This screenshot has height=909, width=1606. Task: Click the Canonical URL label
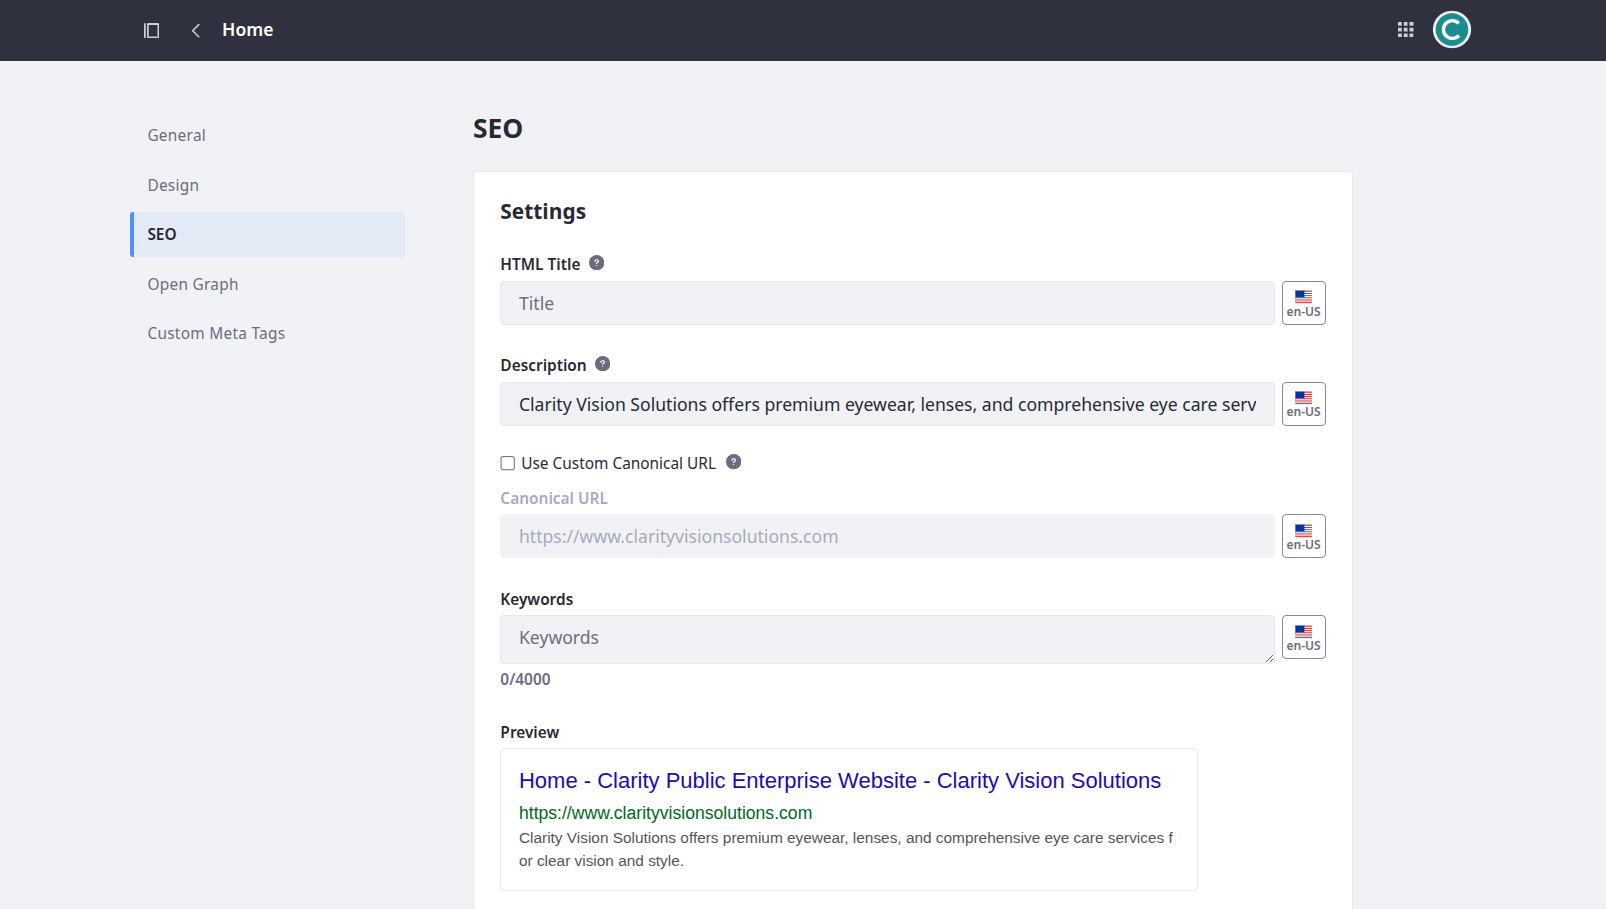pyautogui.click(x=554, y=498)
